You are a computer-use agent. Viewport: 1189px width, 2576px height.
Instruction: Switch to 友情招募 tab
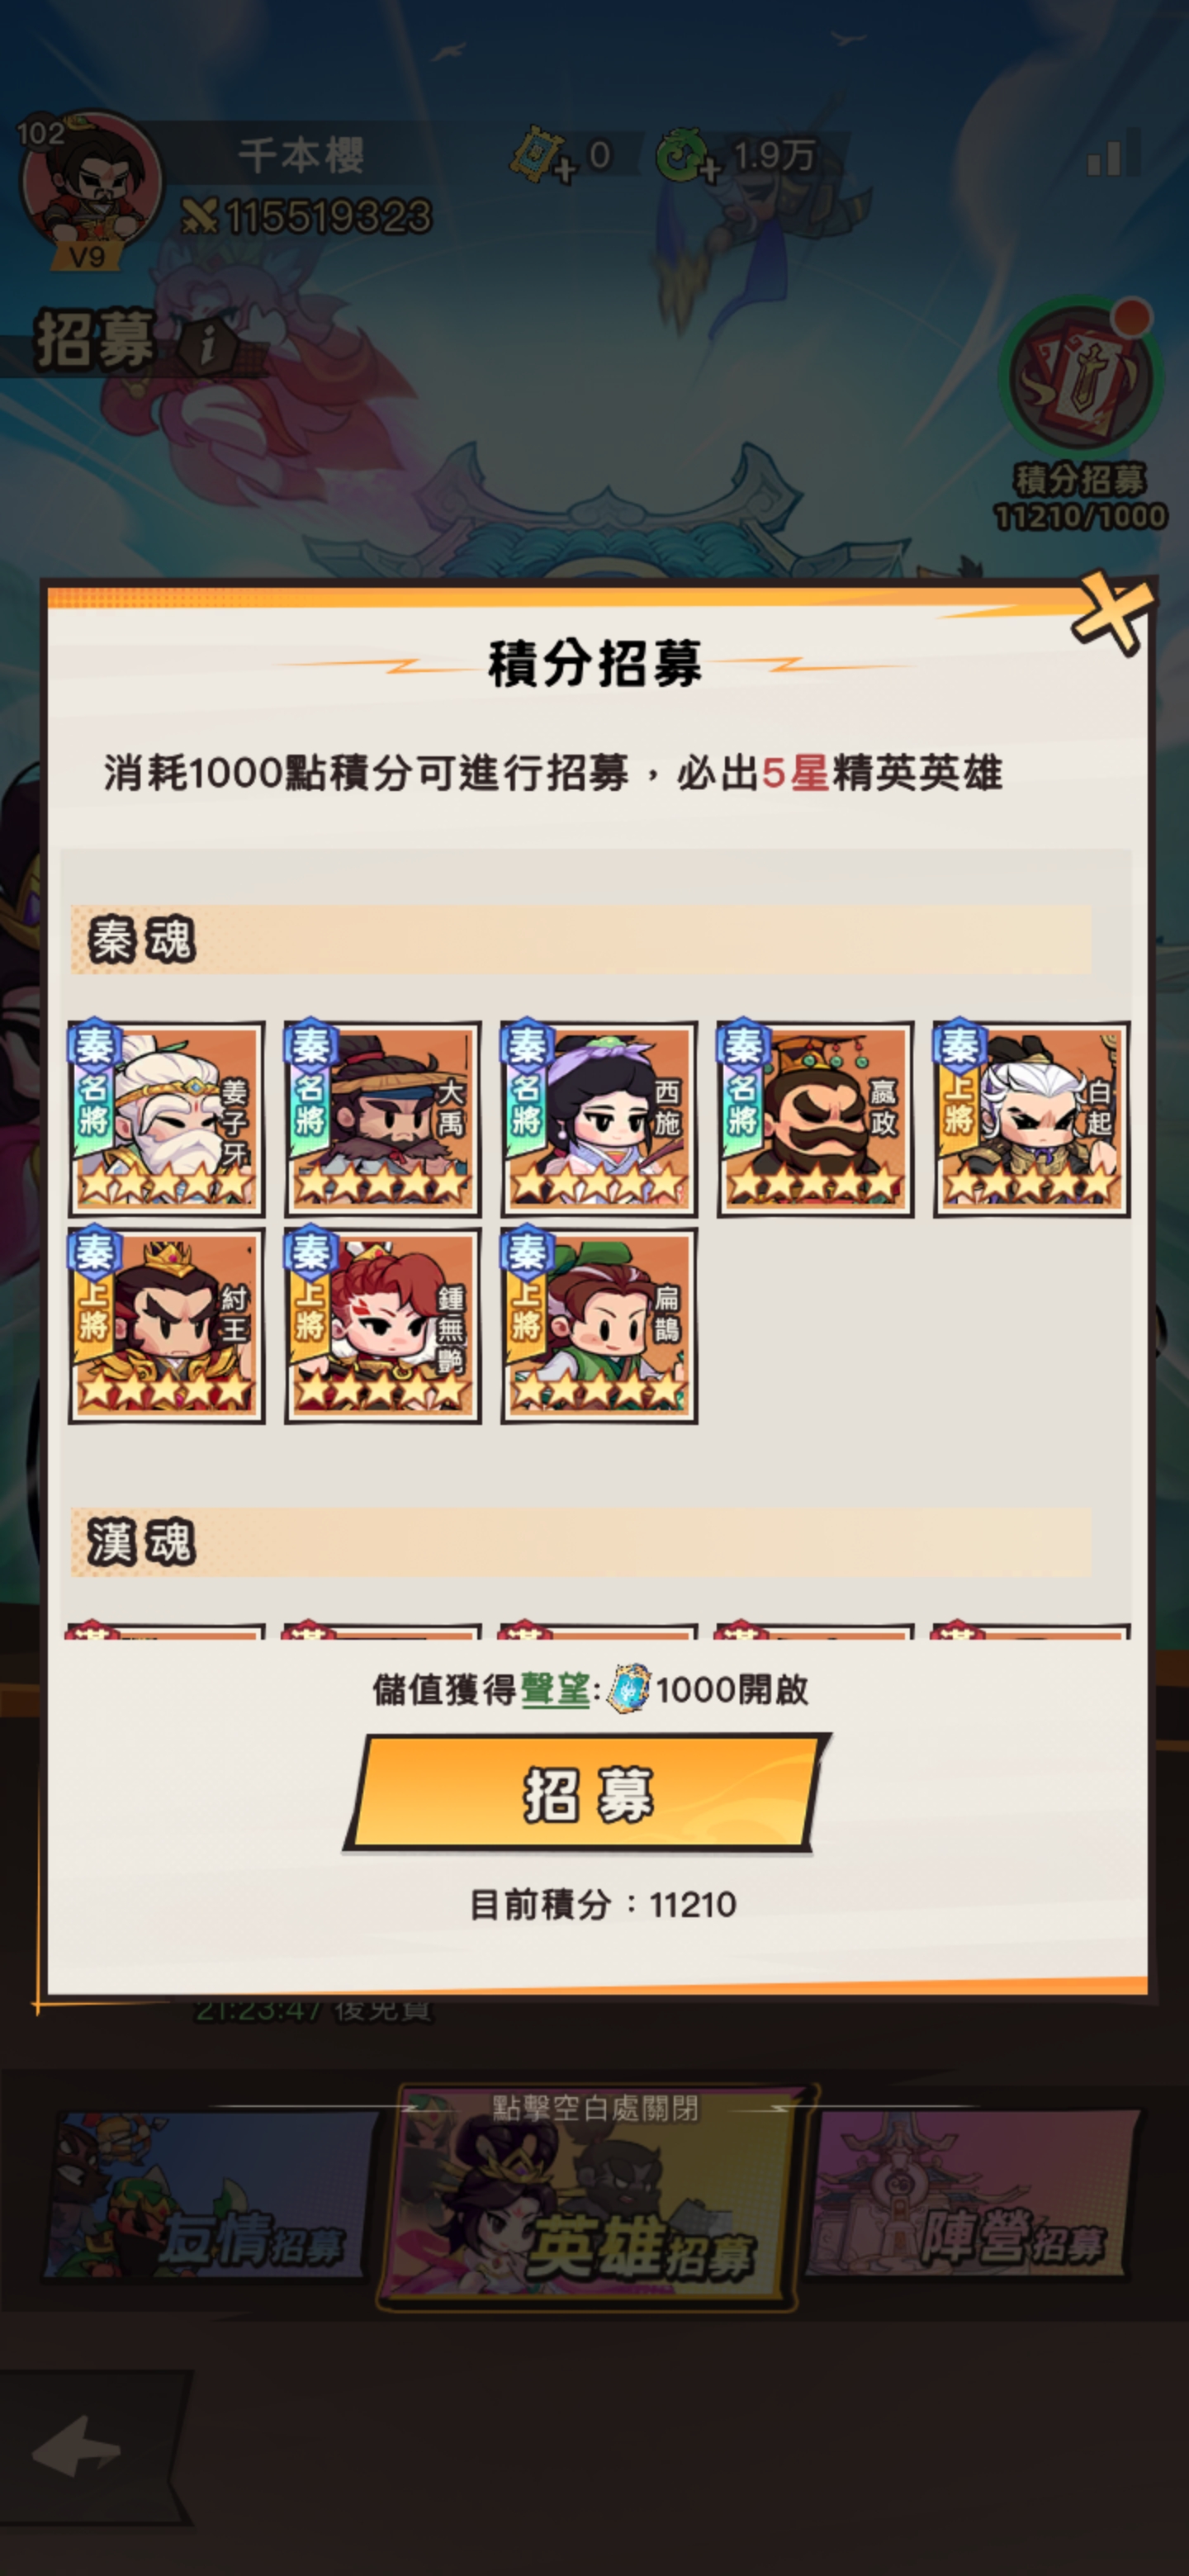tap(208, 2196)
